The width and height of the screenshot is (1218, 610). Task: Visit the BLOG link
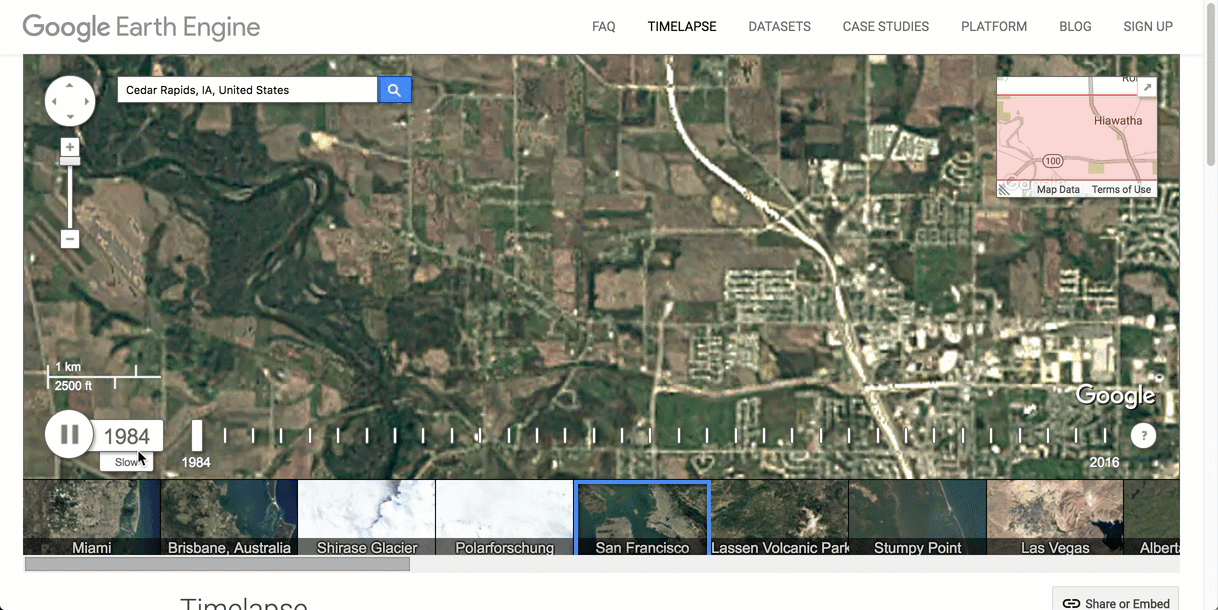coord(1075,27)
